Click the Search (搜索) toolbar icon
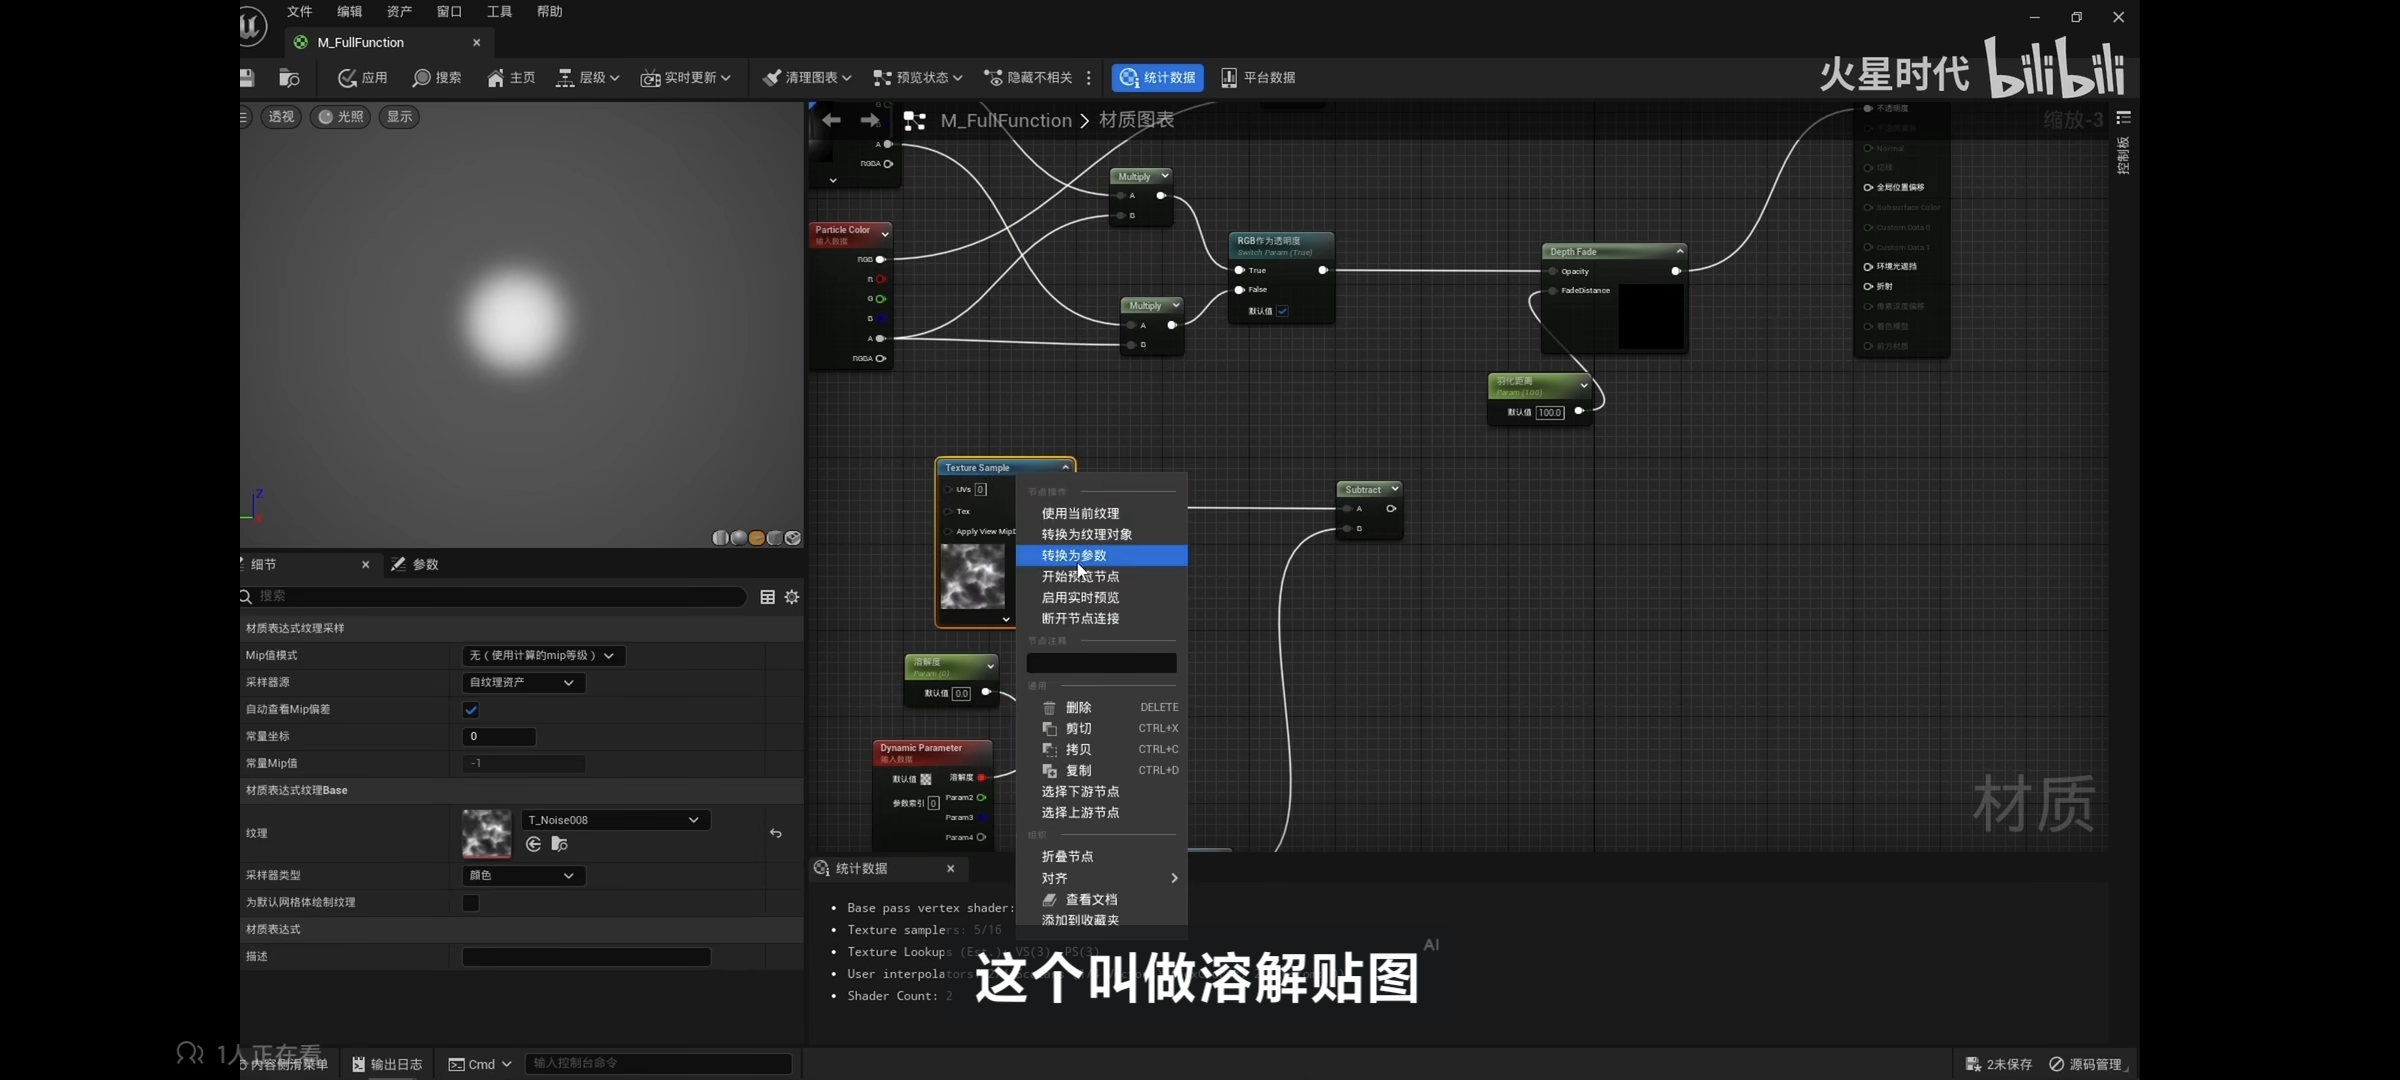 (x=422, y=78)
